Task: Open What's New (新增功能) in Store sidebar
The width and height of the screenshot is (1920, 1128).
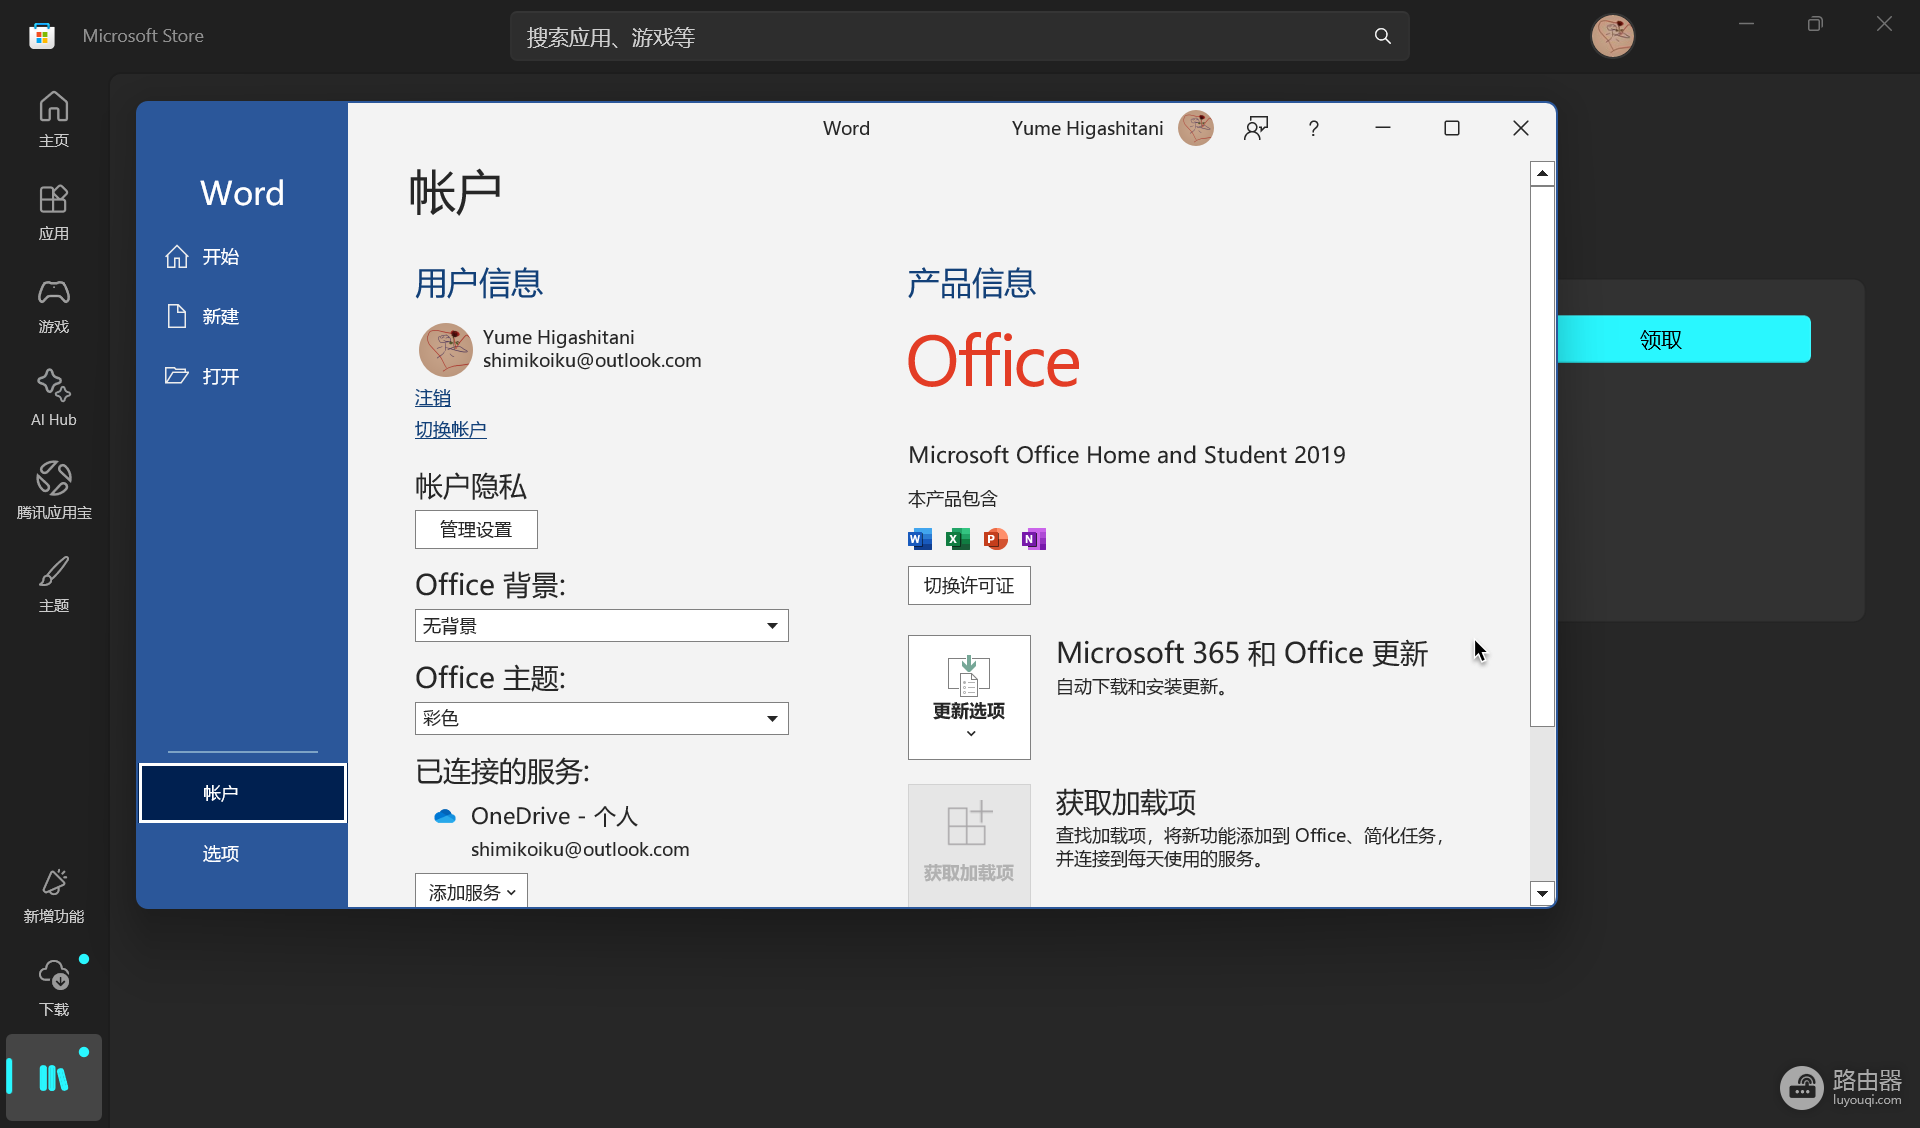Action: pyautogui.click(x=54, y=895)
